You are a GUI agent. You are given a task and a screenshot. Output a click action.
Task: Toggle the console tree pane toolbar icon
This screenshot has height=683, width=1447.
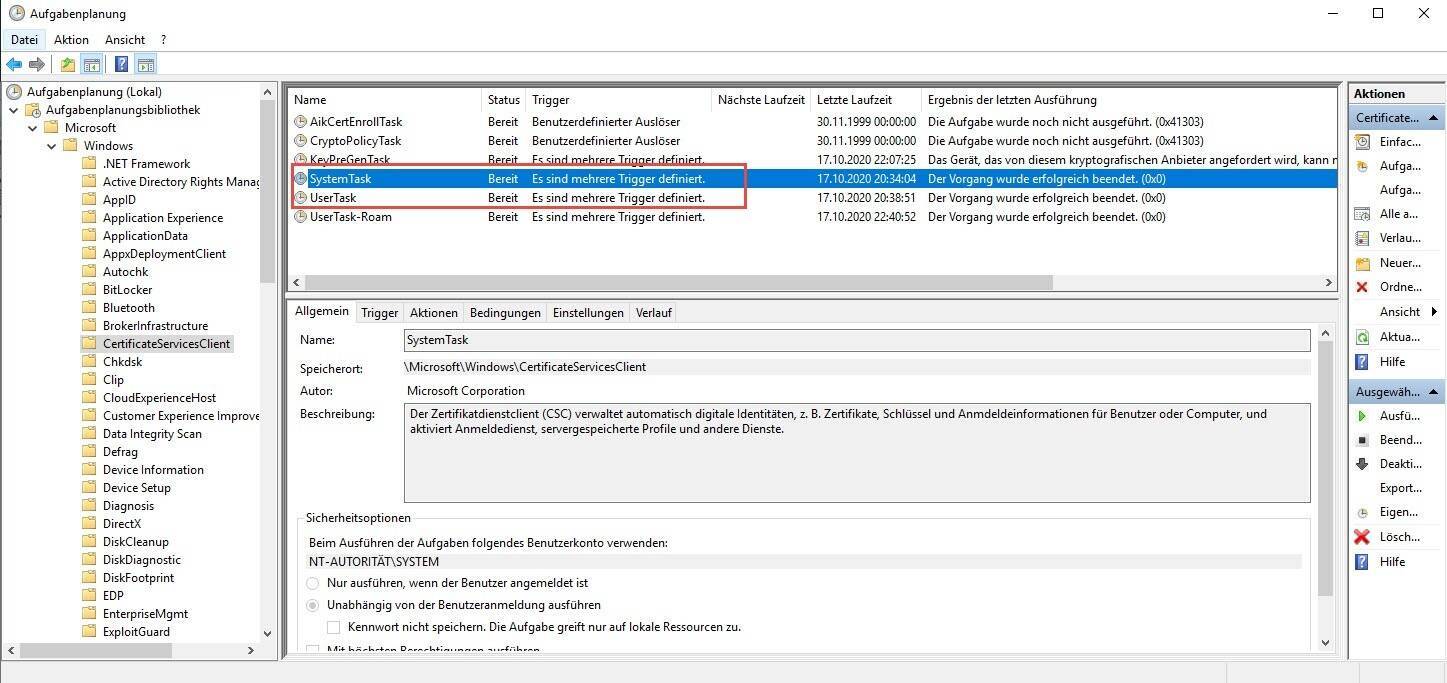pyautogui.click(x=92, y=65)
